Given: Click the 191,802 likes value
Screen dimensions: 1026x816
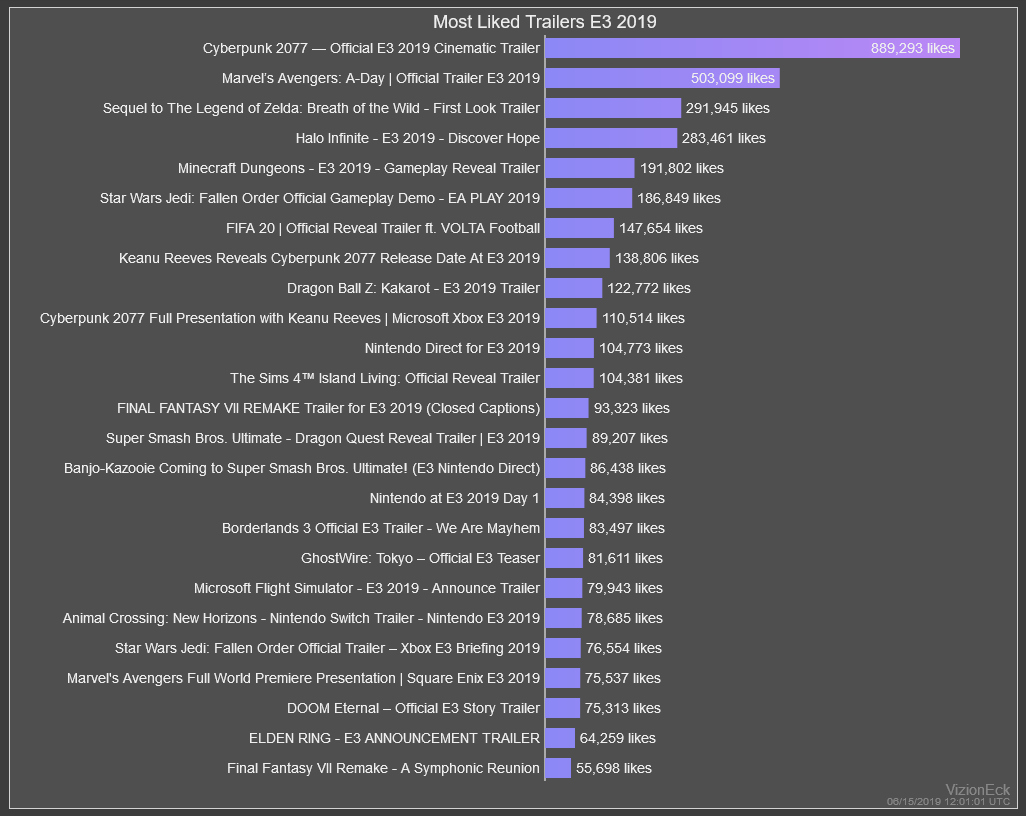Looking at the screenshot, I should point(682,168).
